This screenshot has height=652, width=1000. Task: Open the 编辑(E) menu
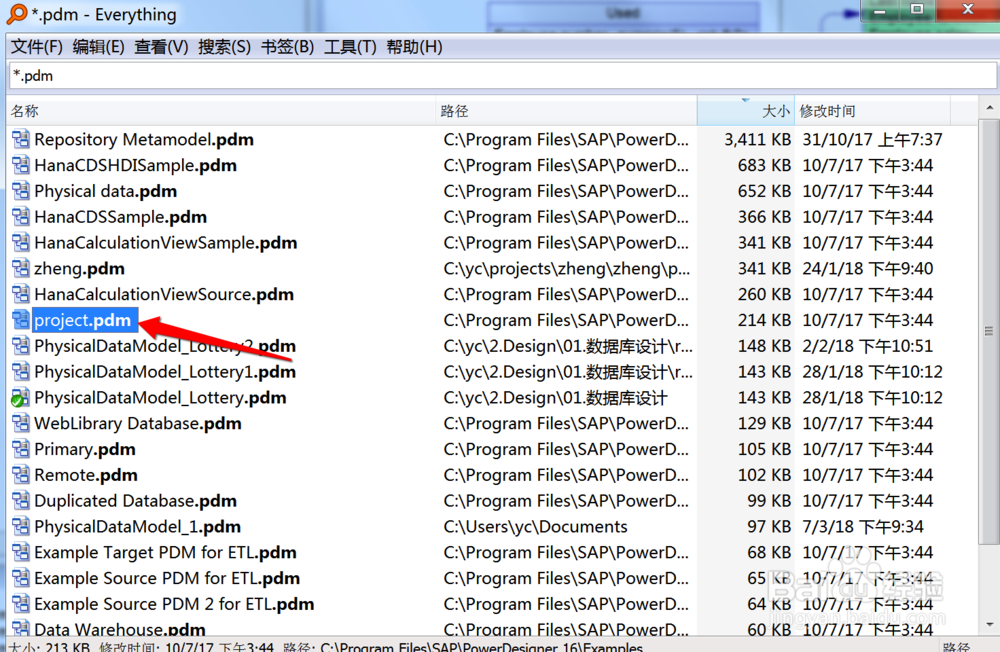(x=98, y=47)
